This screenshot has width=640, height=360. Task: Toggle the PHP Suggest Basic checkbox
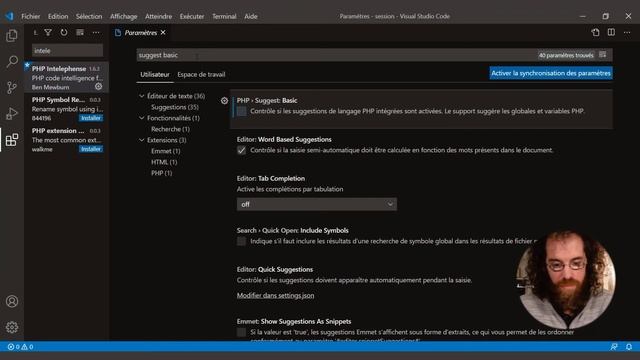(x=242, y=111)
